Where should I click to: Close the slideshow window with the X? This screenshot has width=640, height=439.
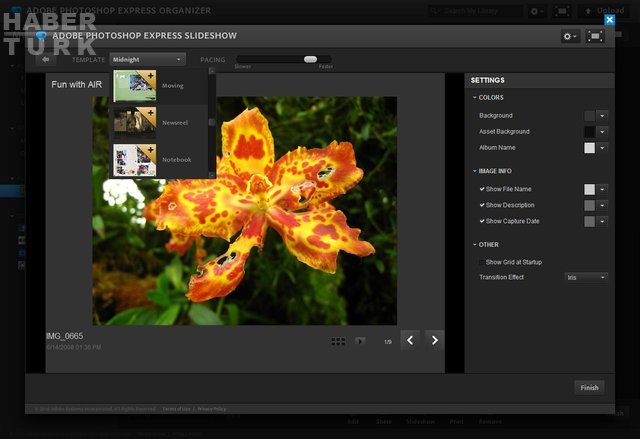click(x=610, y=19)
